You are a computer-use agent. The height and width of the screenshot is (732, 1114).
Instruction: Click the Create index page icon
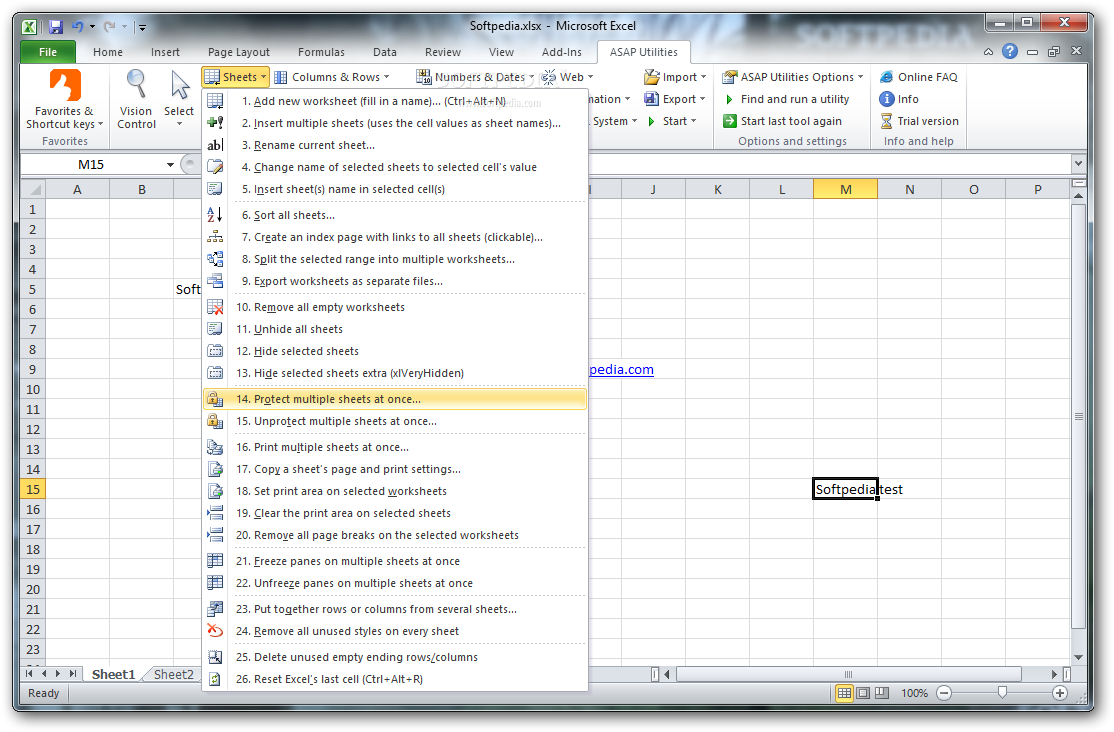(215, 237)
